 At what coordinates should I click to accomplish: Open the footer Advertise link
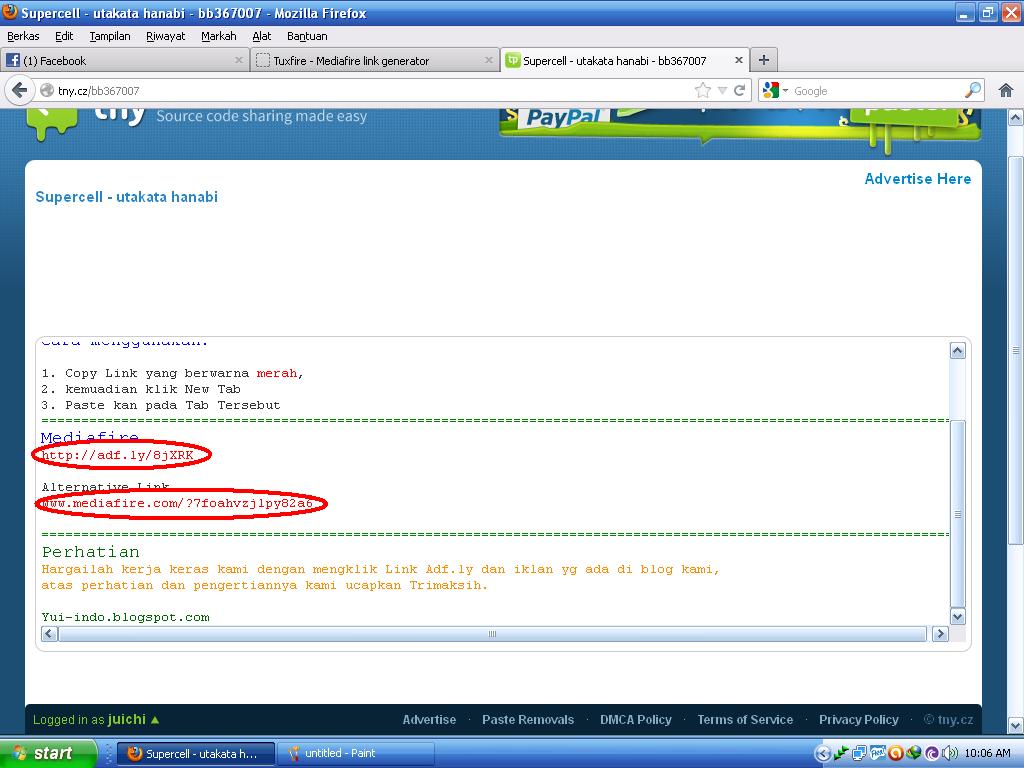[429, 720]
